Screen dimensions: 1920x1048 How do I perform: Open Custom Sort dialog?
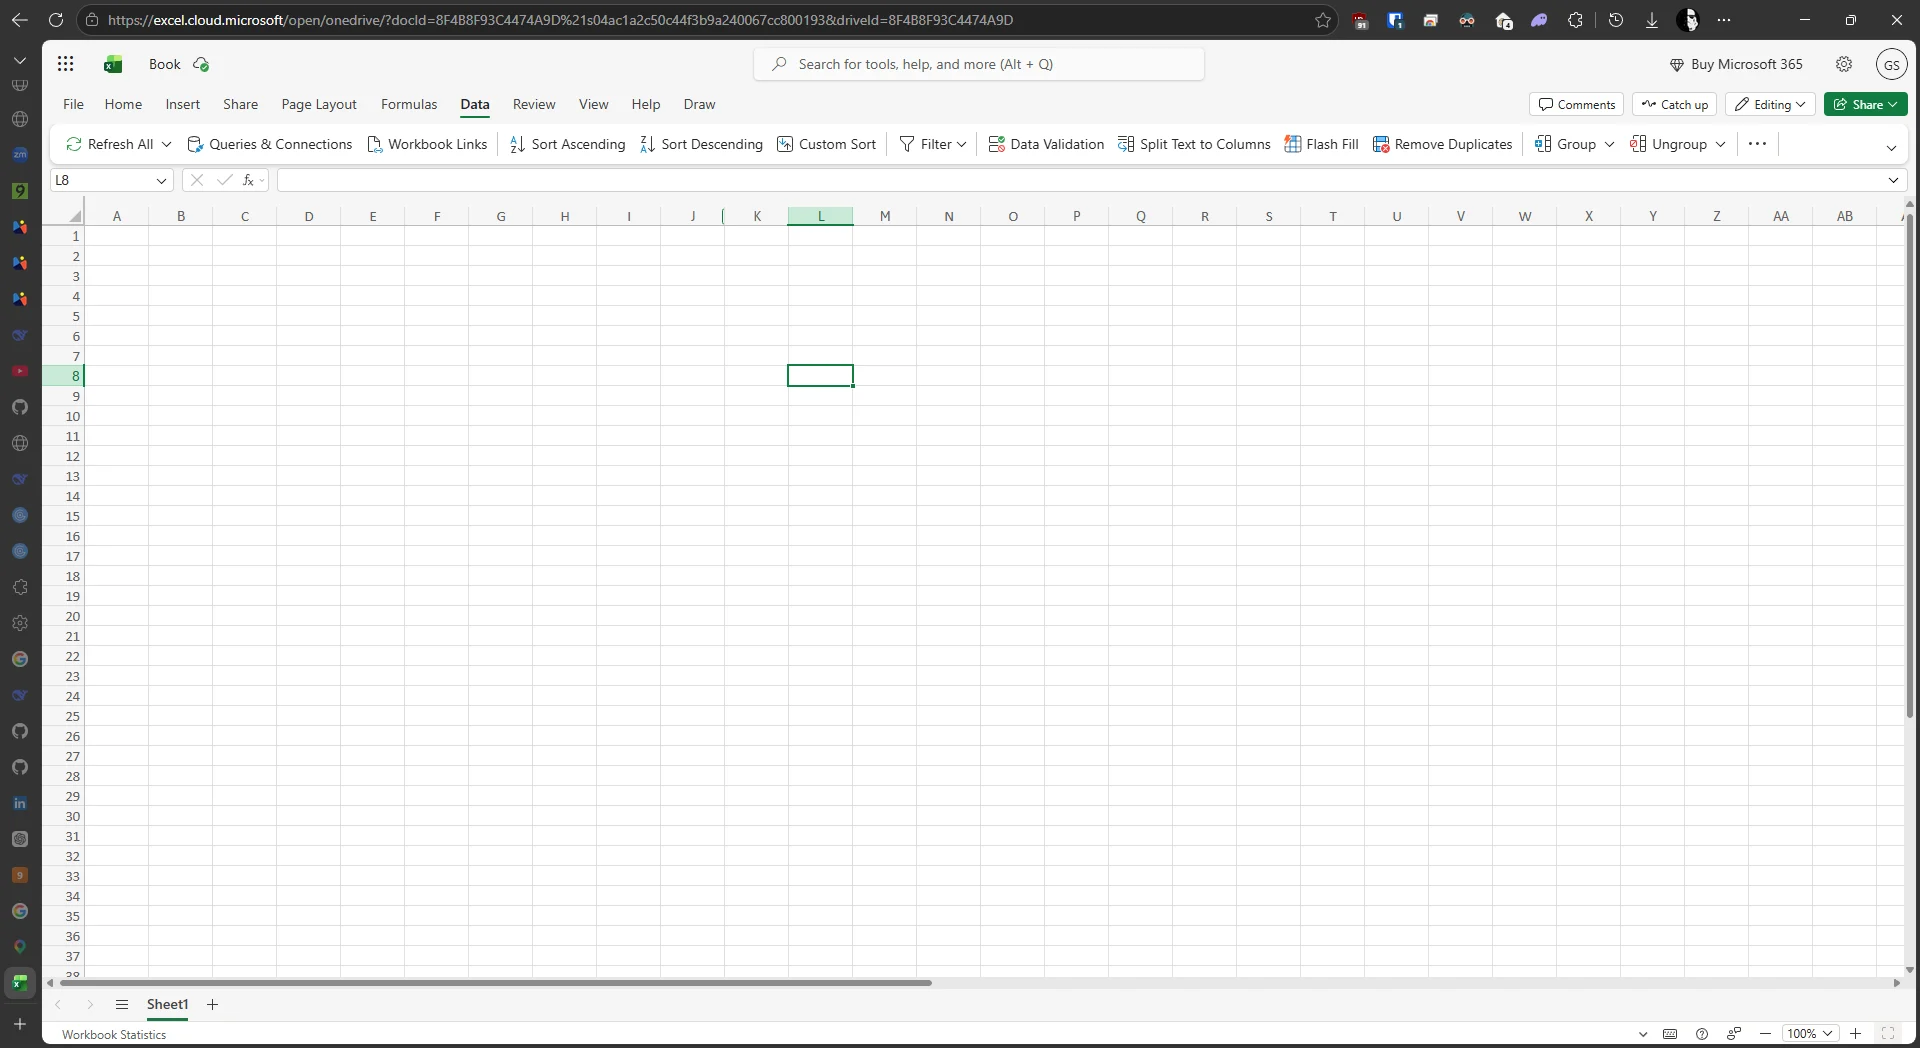[827, 144]
